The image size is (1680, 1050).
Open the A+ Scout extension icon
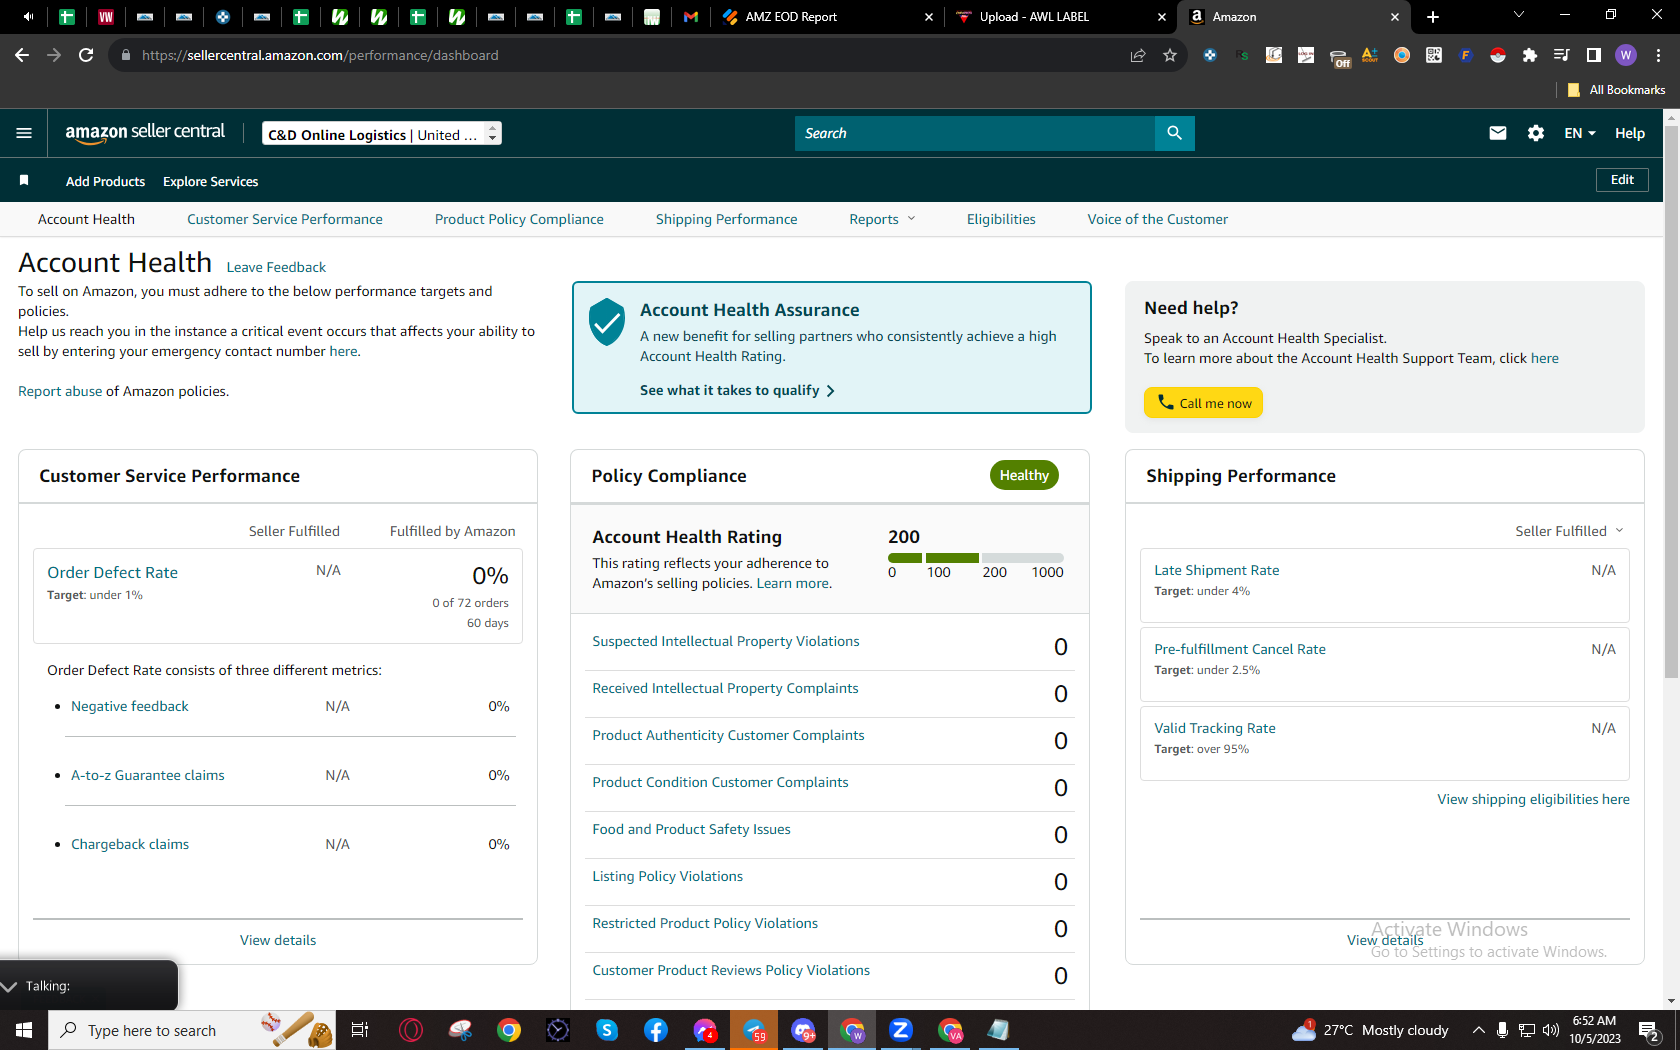pyautogui.click(x=1370, y=55)
